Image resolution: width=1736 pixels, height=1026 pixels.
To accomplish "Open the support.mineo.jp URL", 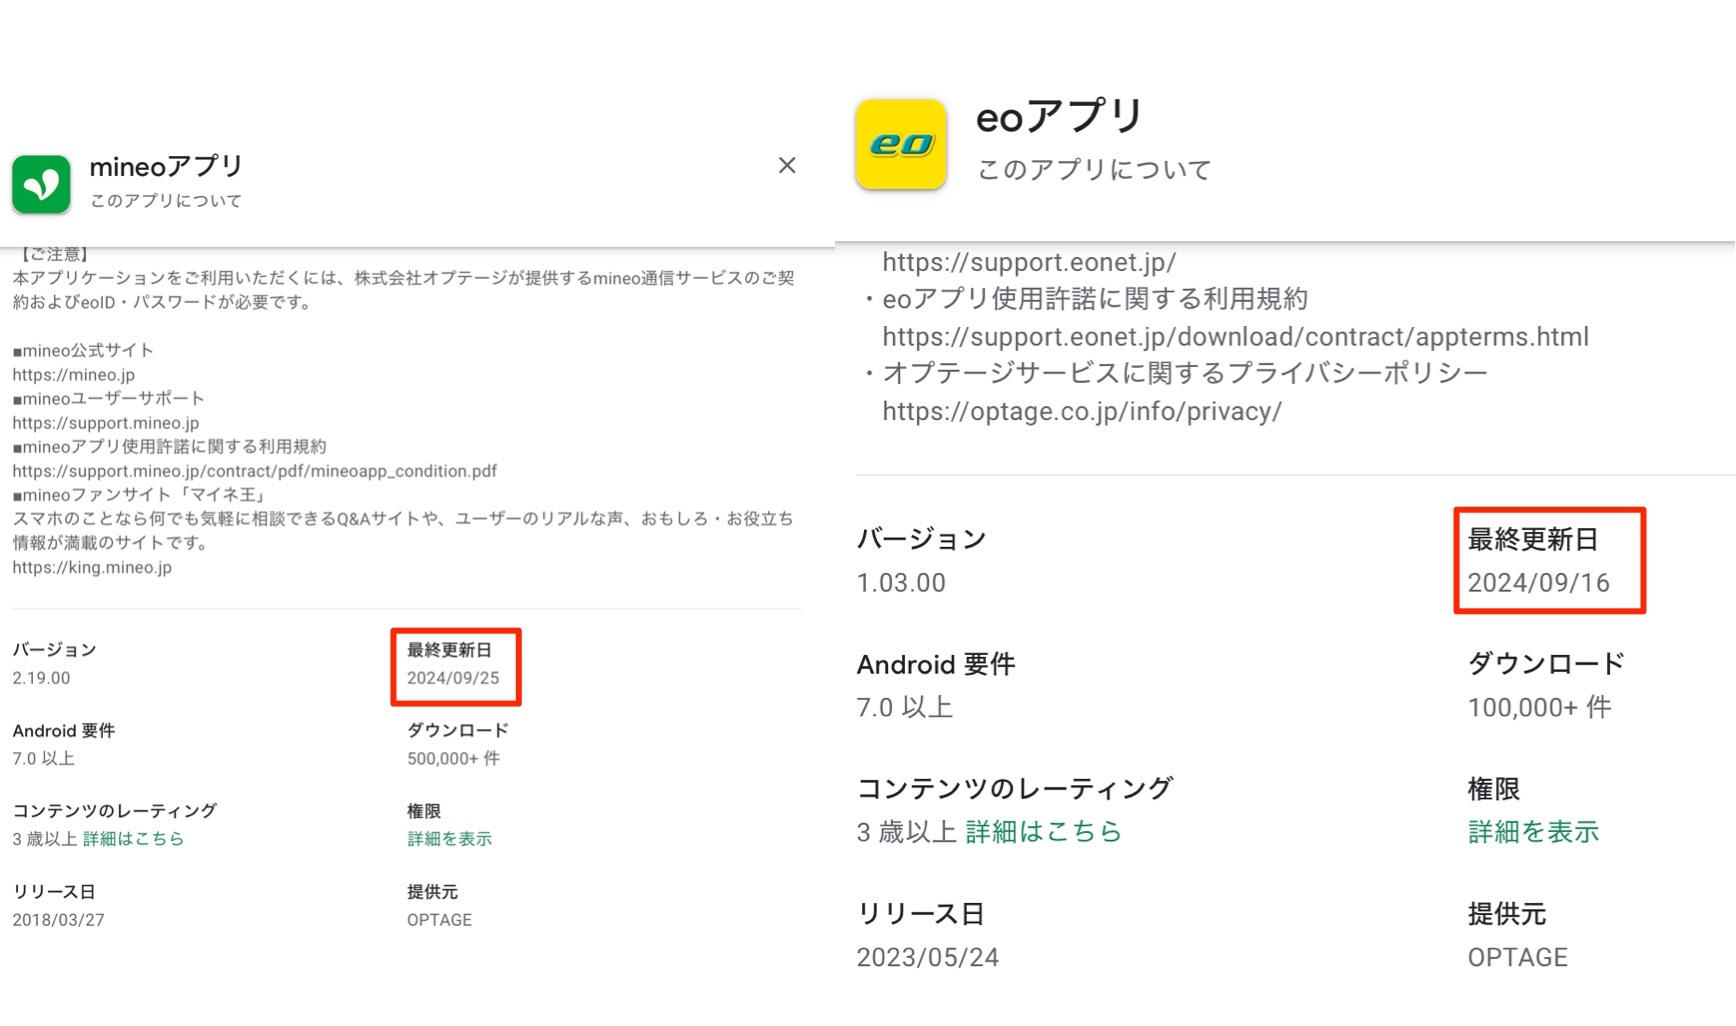I will click(x=105, y=423).
